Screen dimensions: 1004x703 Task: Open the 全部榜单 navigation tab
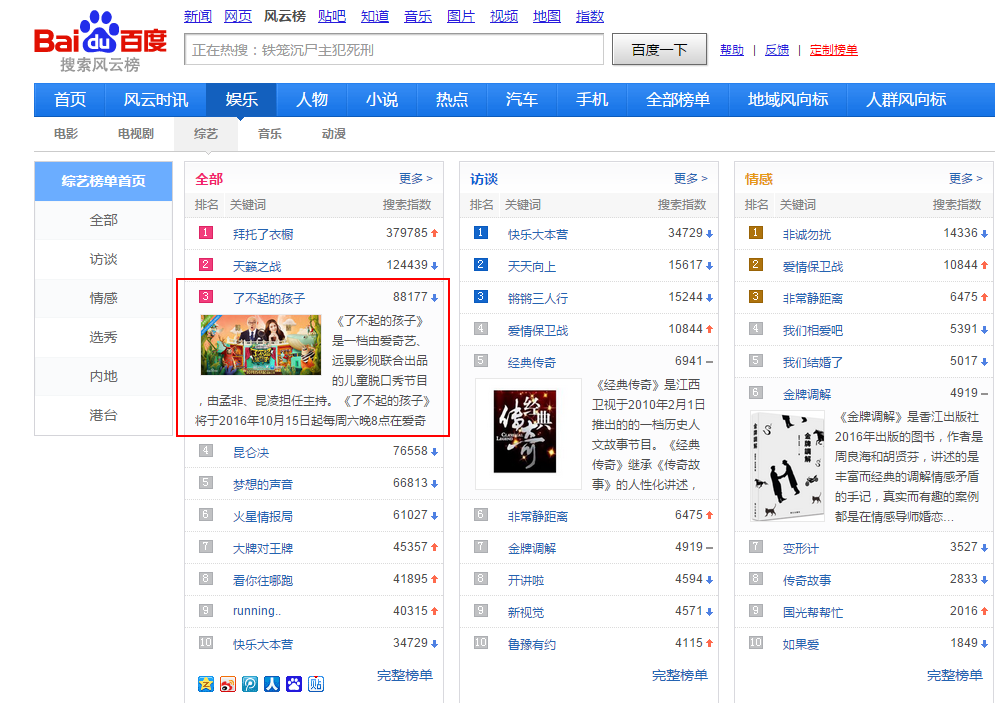click(x=678, y=100)
